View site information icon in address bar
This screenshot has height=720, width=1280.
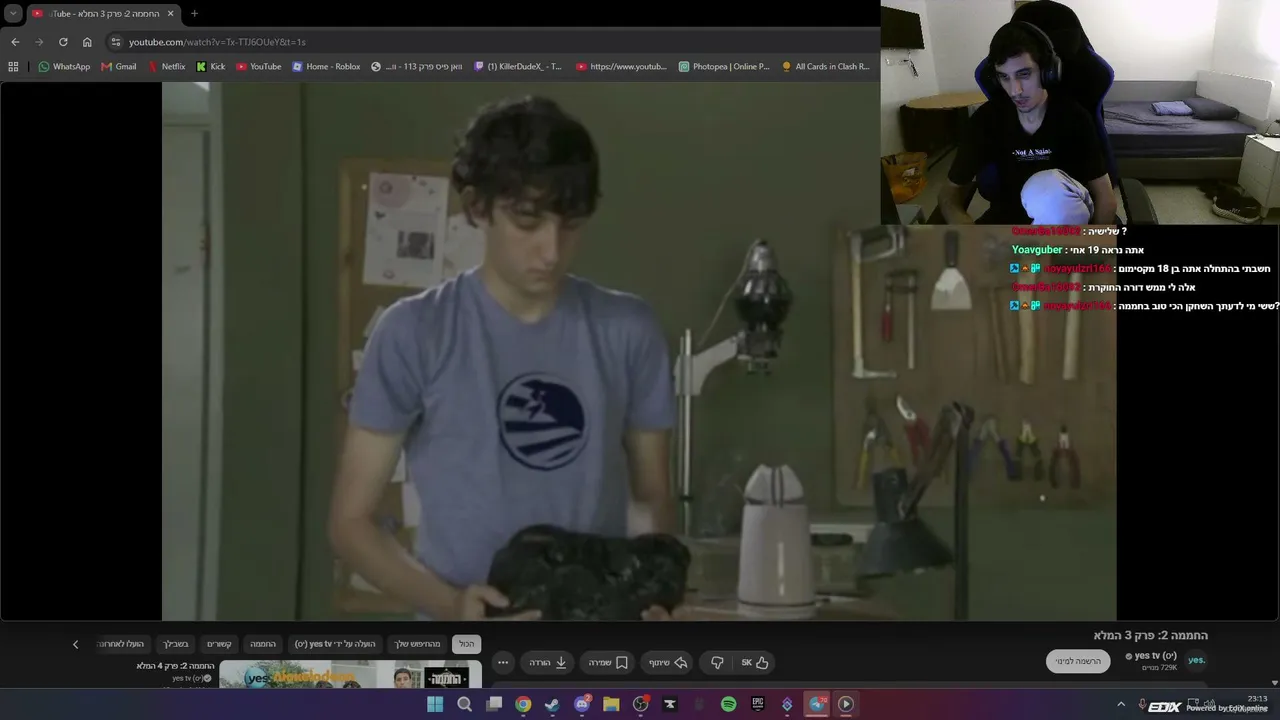(116, 42)
